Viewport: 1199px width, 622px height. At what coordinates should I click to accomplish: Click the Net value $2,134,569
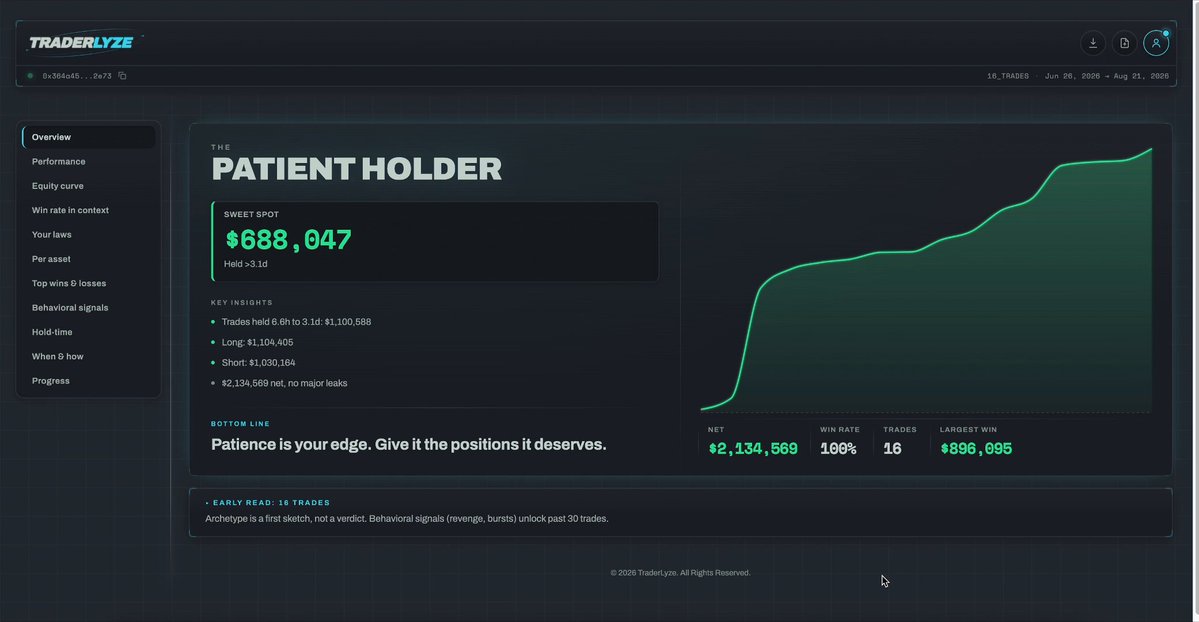pyautogui.click(x=753, y=449)
